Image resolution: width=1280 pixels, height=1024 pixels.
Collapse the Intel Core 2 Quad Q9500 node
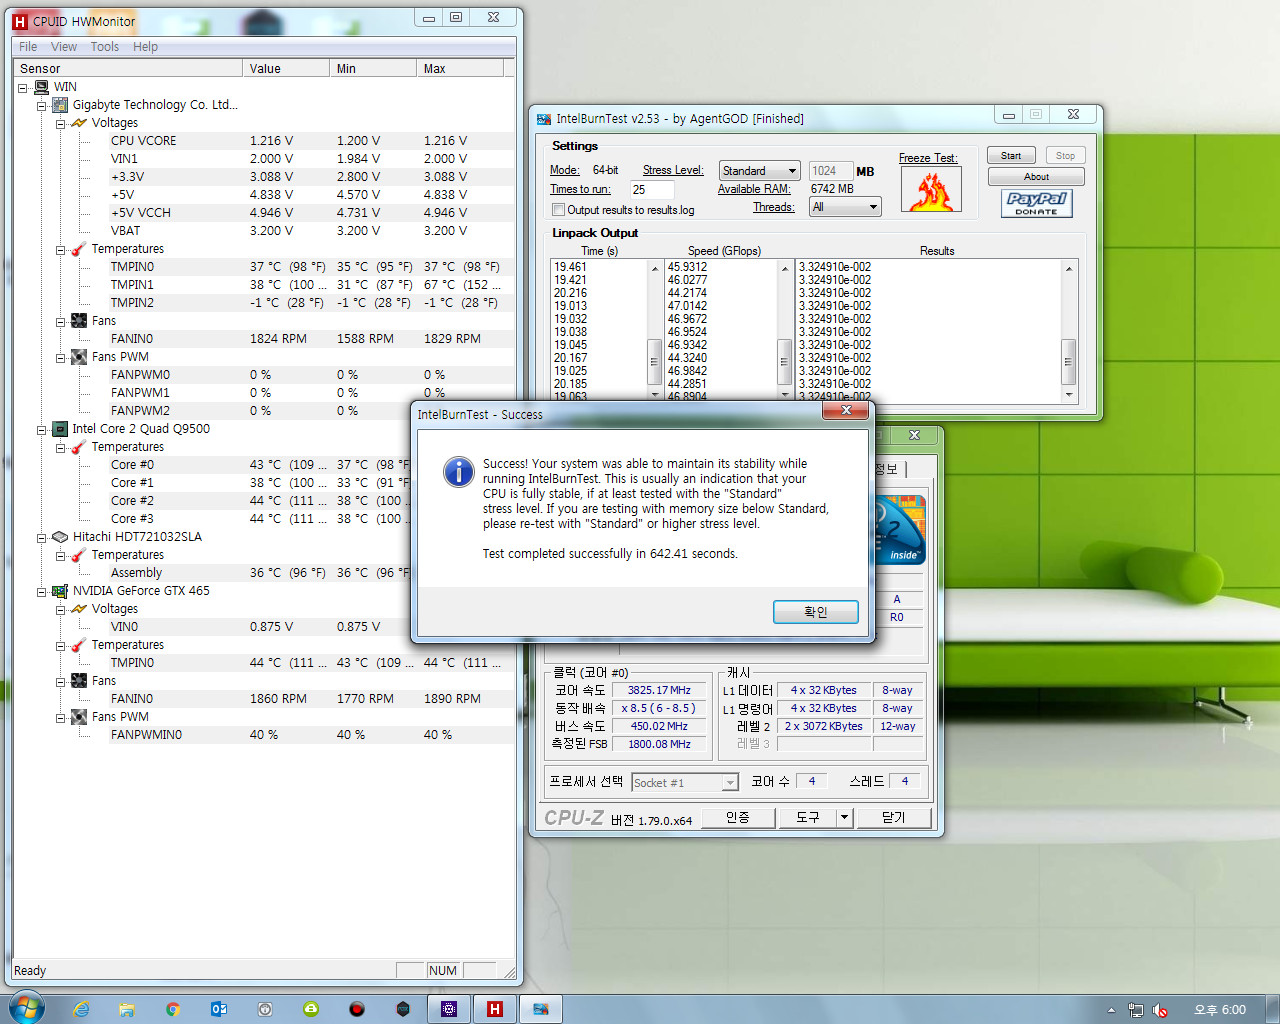click(x=42, y=430)
